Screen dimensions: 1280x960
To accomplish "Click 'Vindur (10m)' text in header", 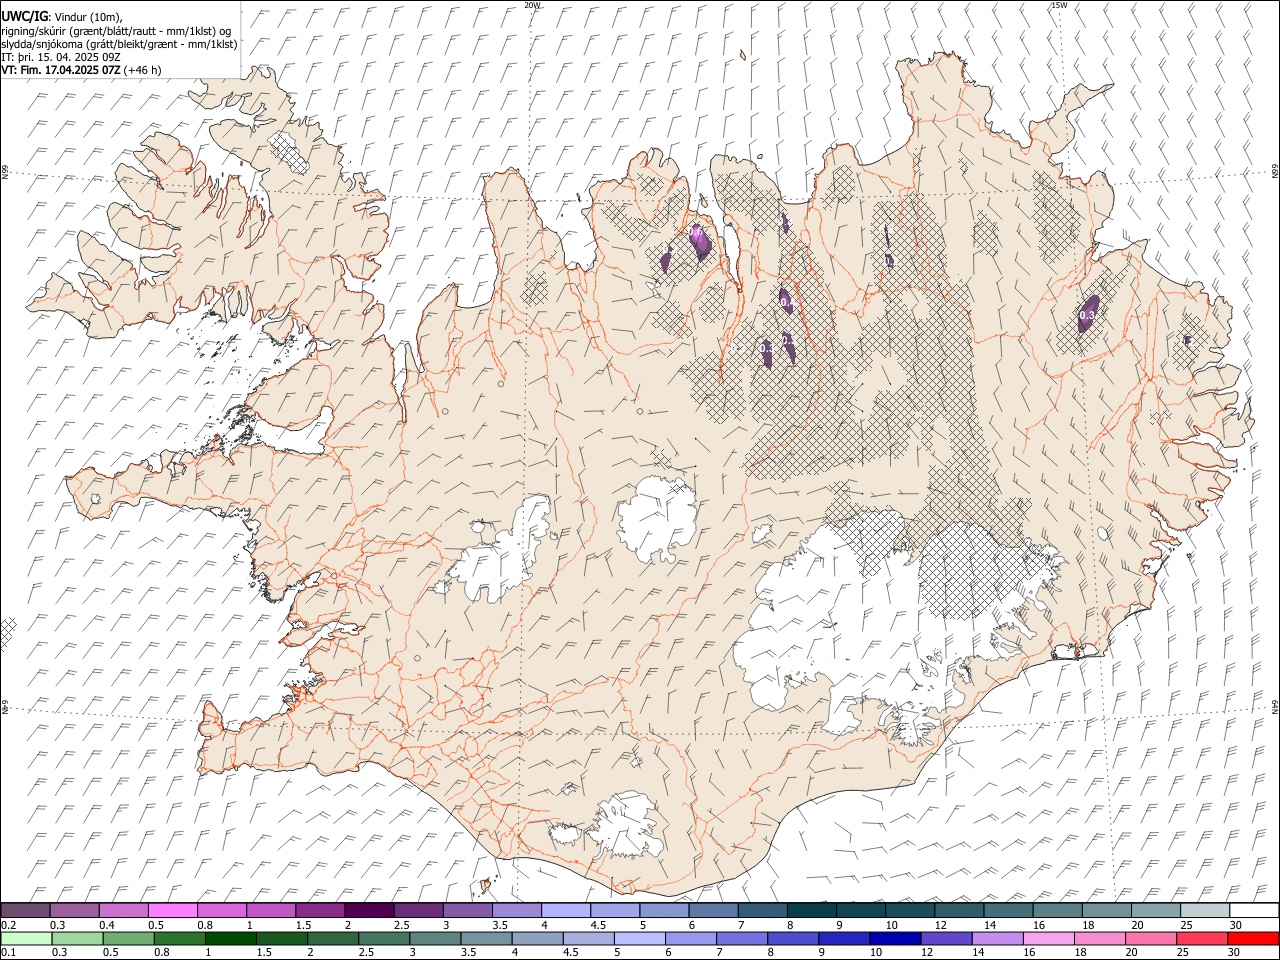I will (x=88, y=17).
